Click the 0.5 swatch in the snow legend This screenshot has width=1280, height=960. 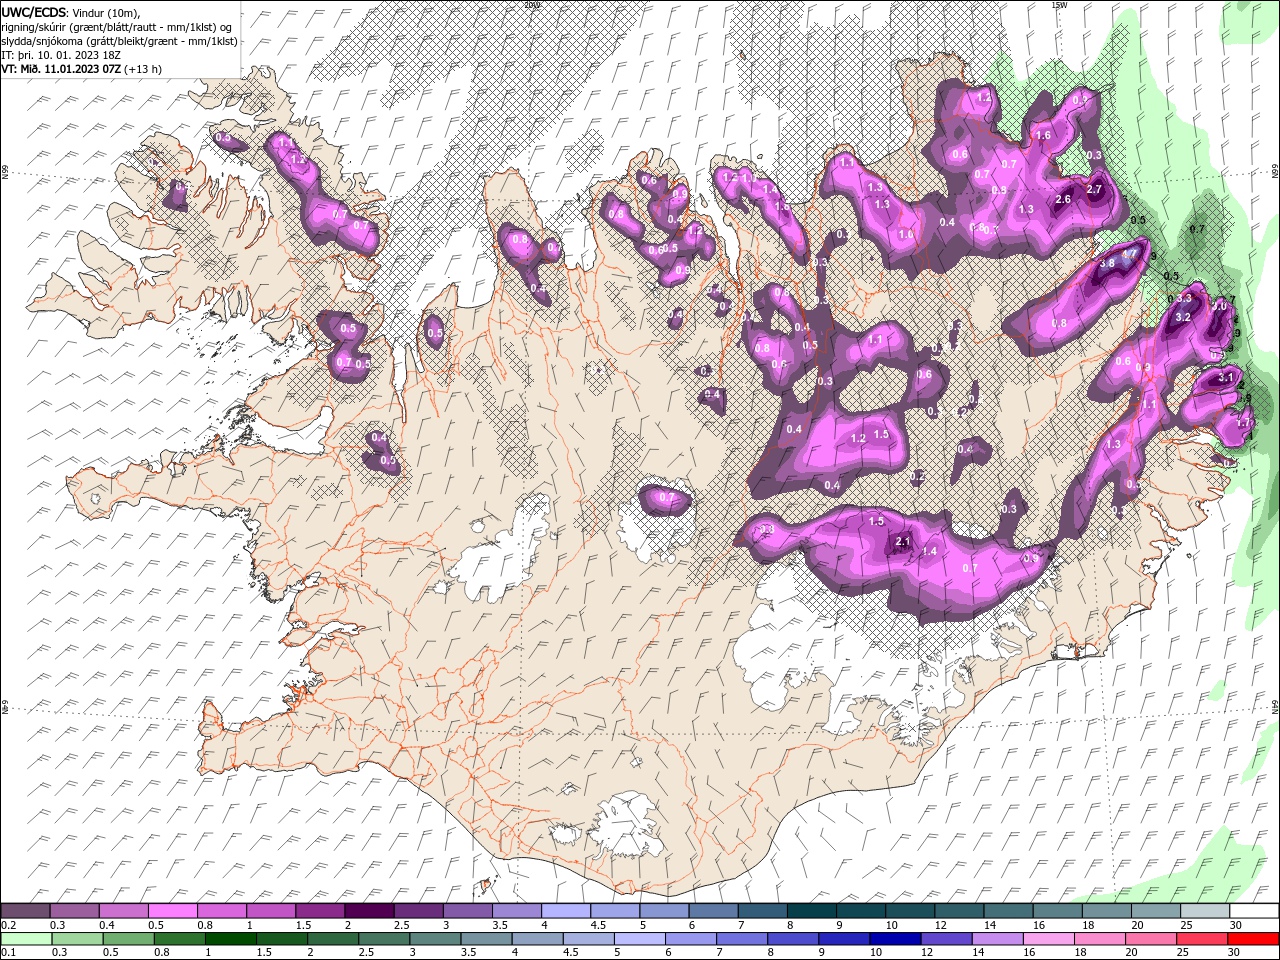tap(173, 911)
